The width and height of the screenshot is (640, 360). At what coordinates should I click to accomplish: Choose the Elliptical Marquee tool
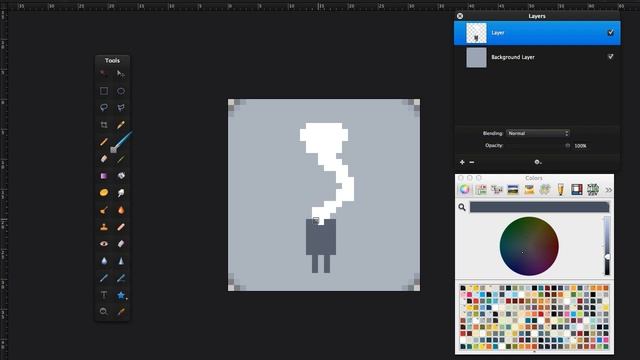(x=121, y=91)
